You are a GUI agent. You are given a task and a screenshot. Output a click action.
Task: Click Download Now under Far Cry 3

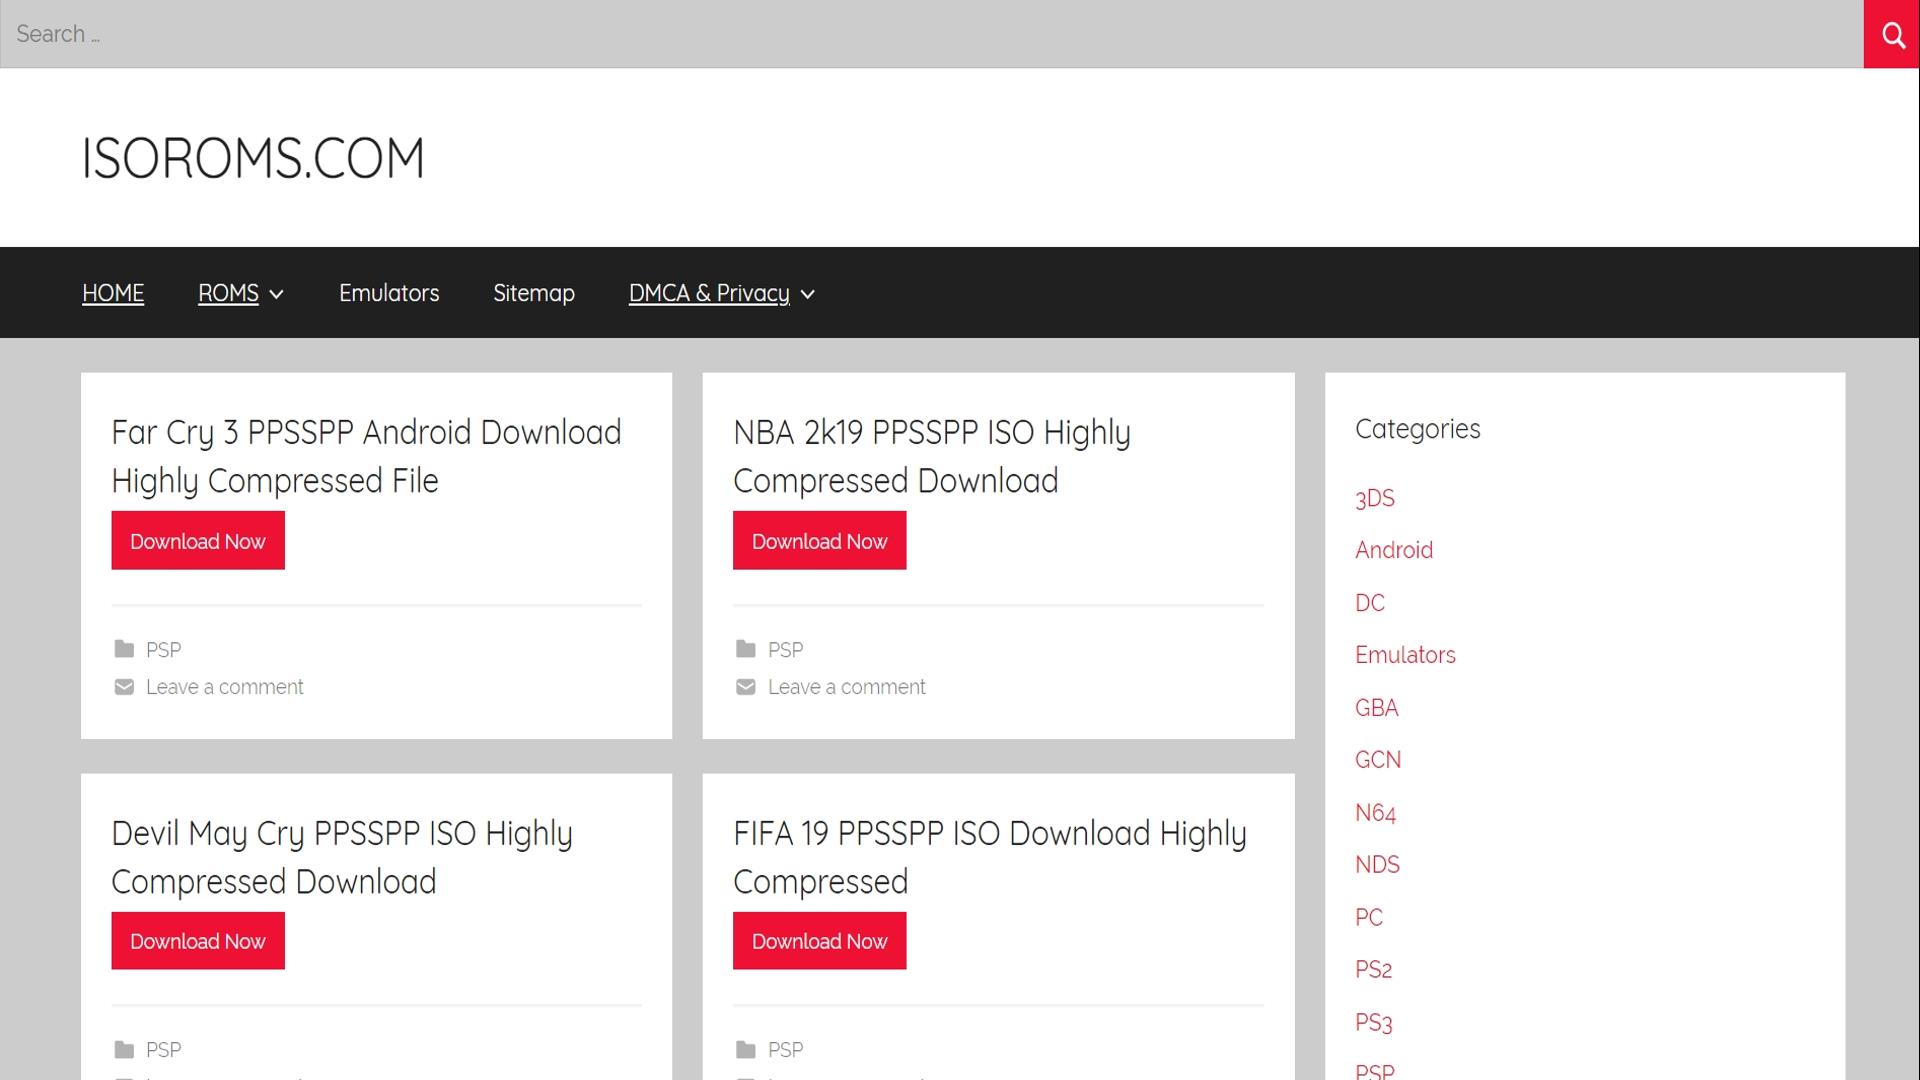(198, 541)
